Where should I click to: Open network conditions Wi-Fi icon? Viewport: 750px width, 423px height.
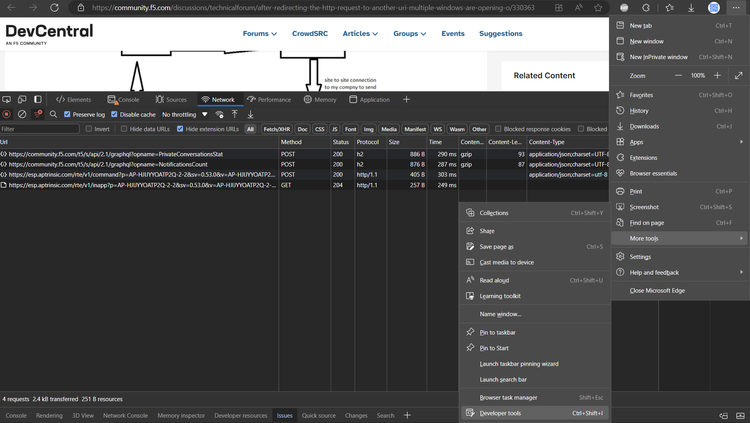coord(220,115)
